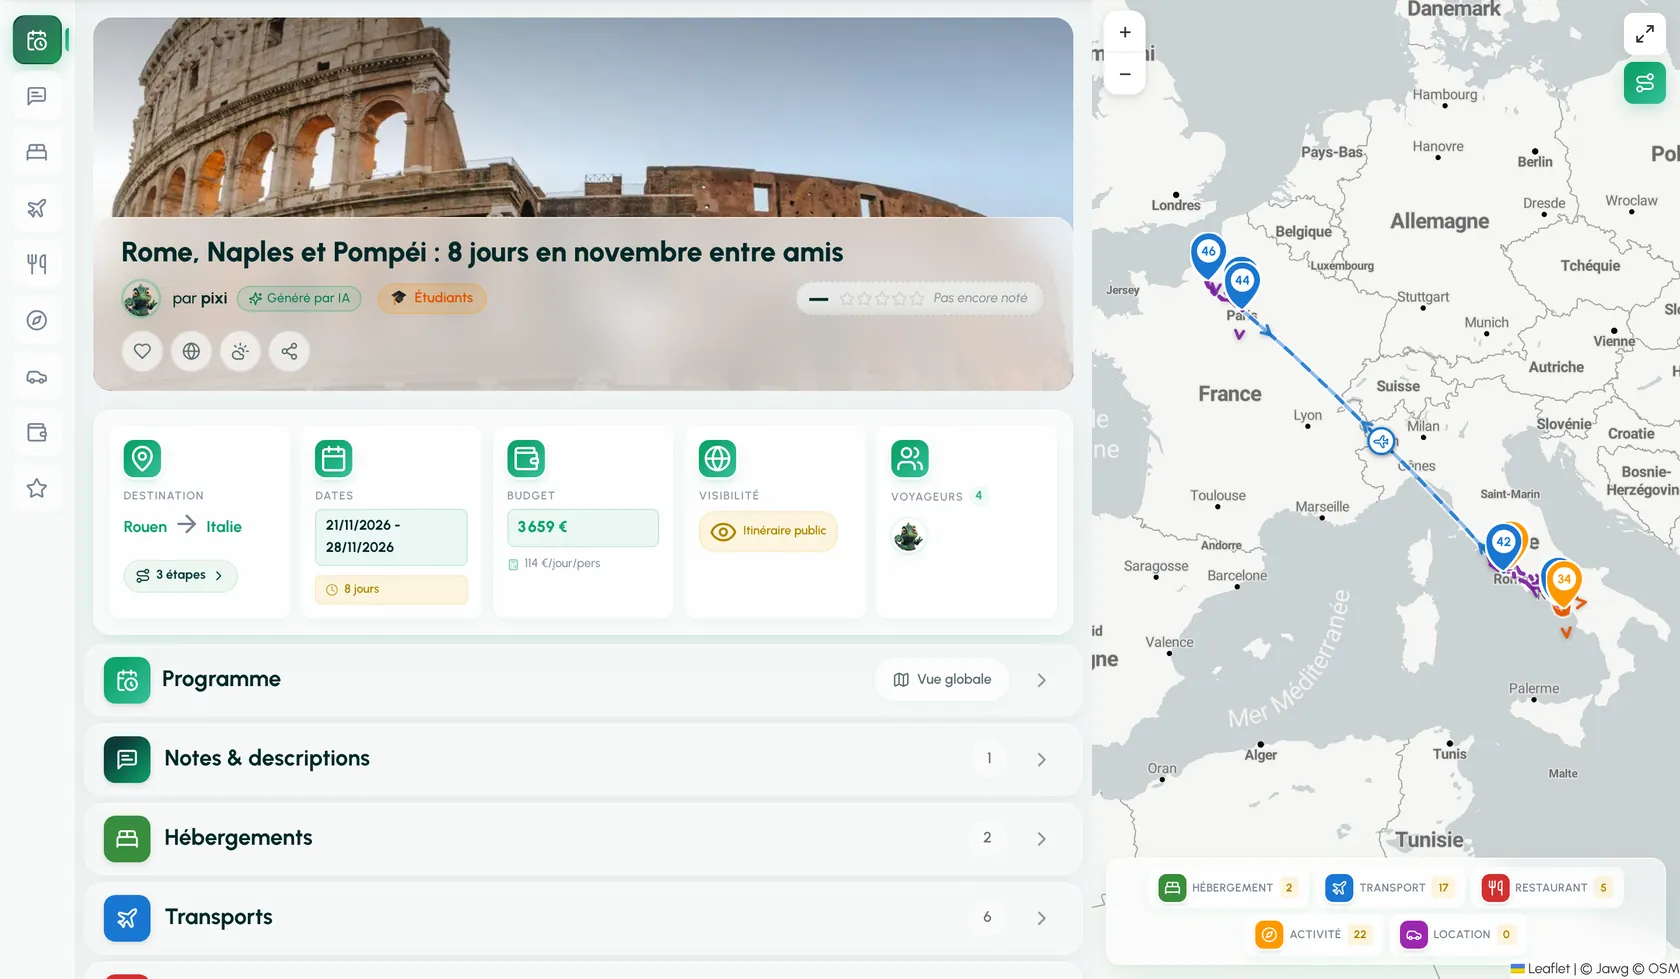Image resolution: width=1680 pixels, height=979 pixels.
Task: Toggle Location filter in map legend
Action: (x=1458, y=934)
